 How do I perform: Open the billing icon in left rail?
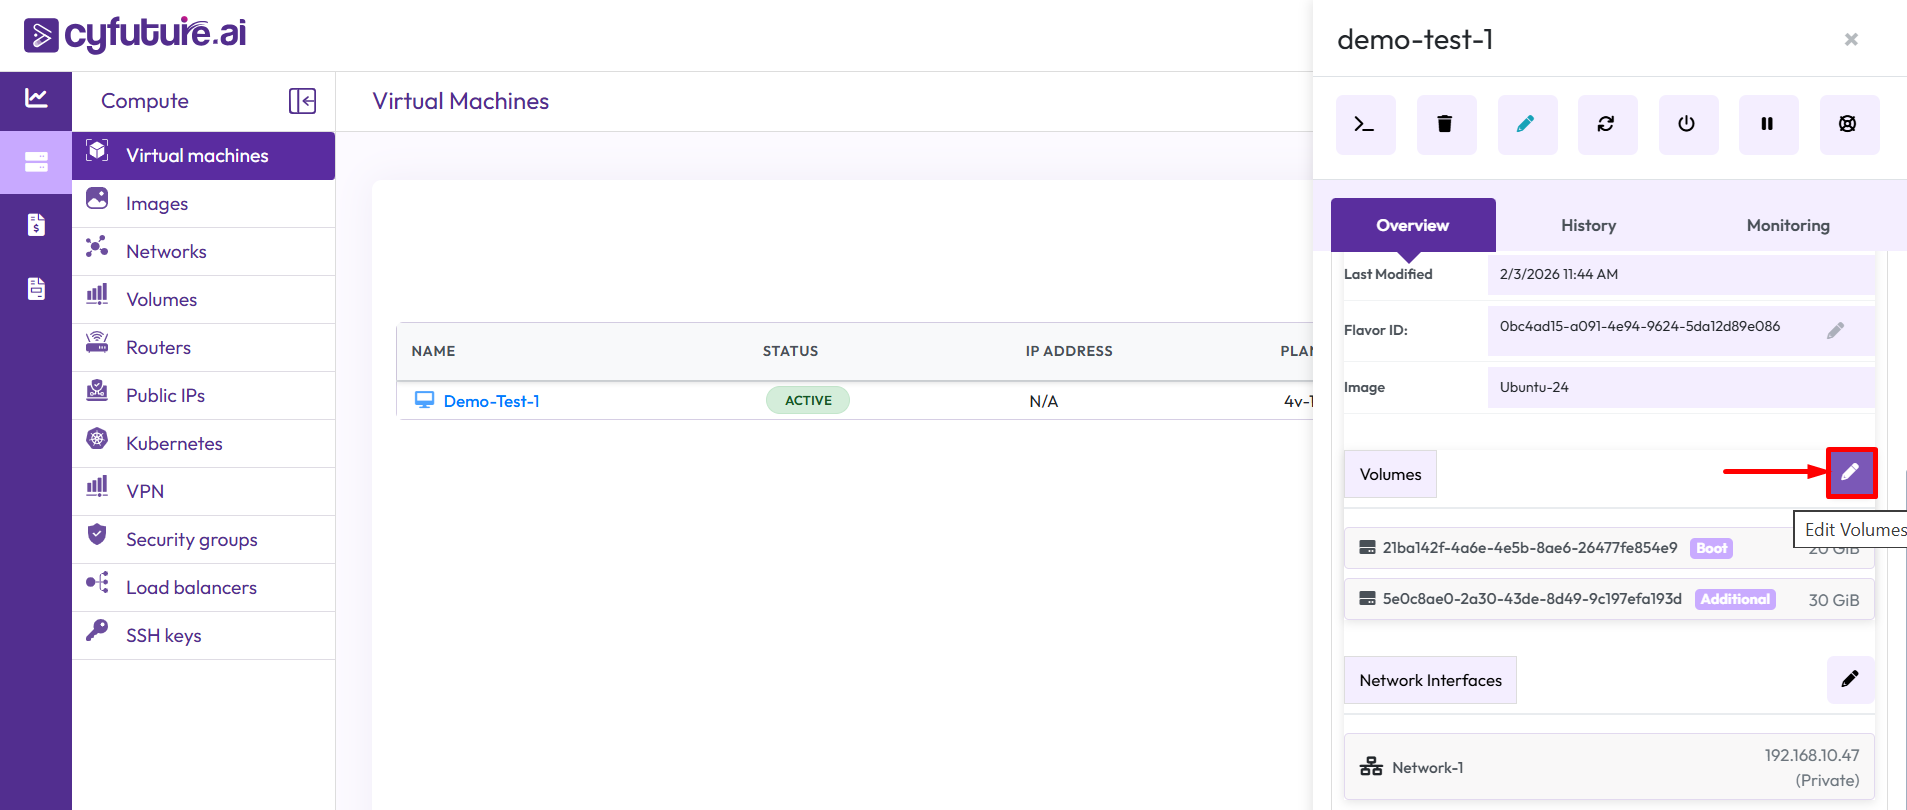tap(36, 225)
